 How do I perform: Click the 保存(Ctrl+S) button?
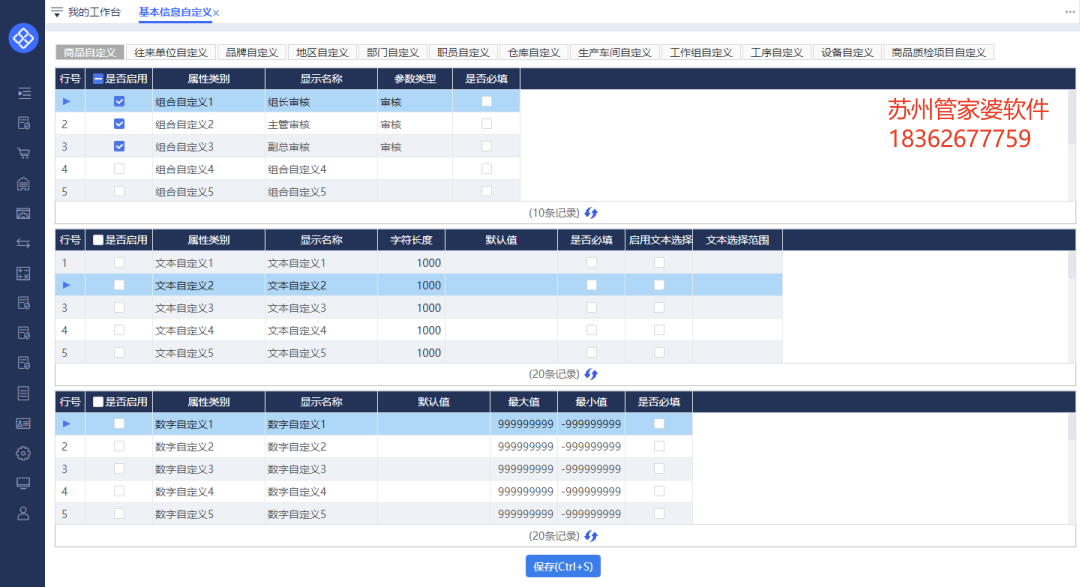[561, 565]
